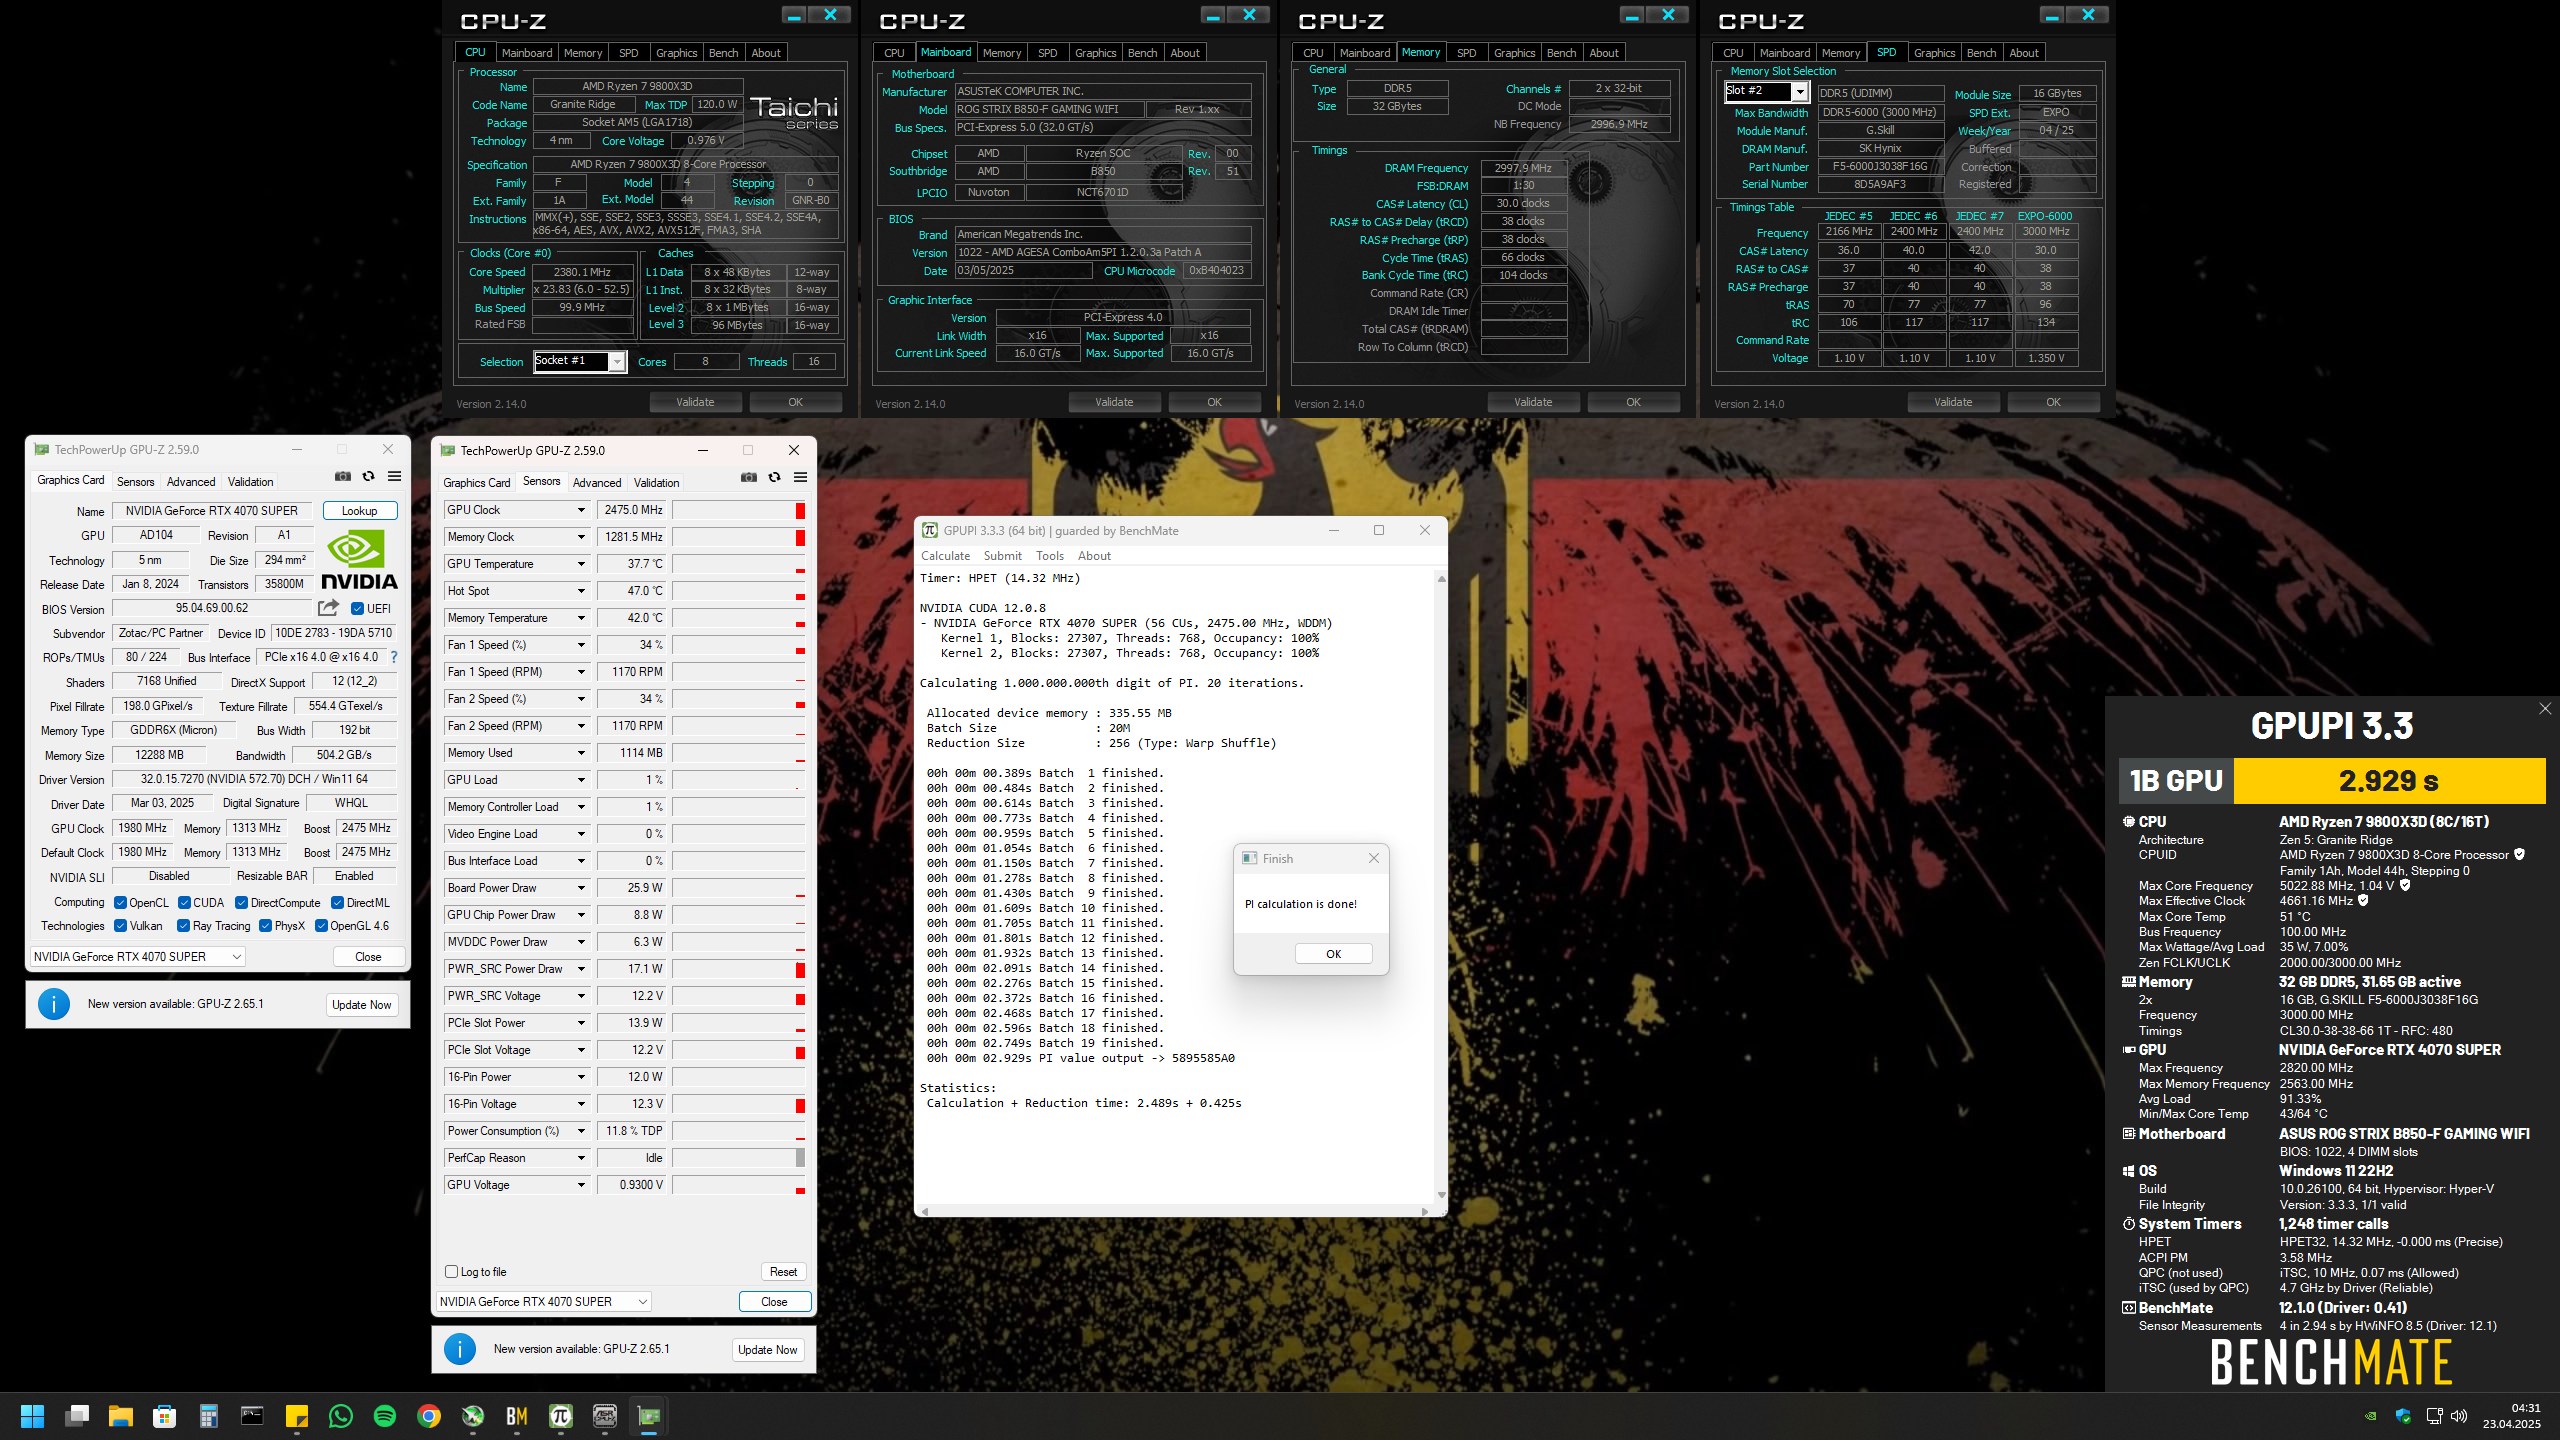
Task: Click Validate in CPU-Z Memory window
Action: [x=1533, y=402]
